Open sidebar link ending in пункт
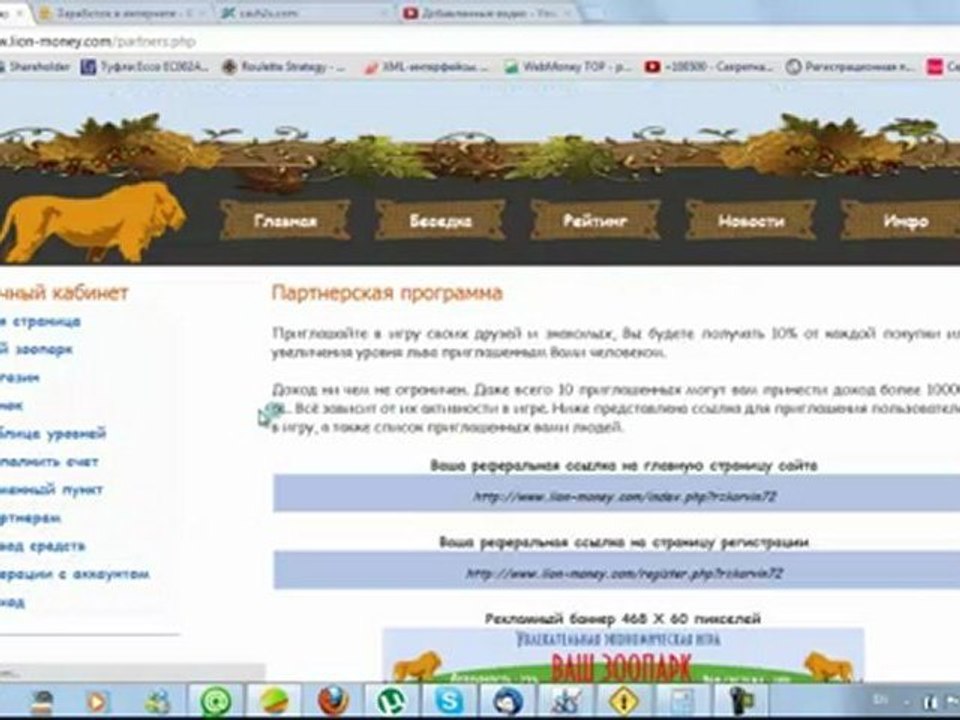Image resolution: width=960 pixels, height=720 pixels. click(x=51, y=489)
